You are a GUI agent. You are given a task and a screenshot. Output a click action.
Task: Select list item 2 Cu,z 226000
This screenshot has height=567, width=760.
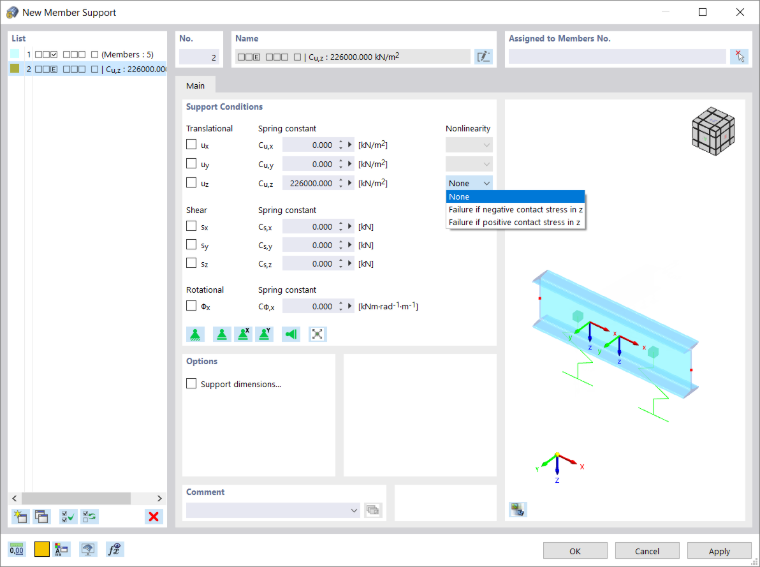[x=87, y=69]
